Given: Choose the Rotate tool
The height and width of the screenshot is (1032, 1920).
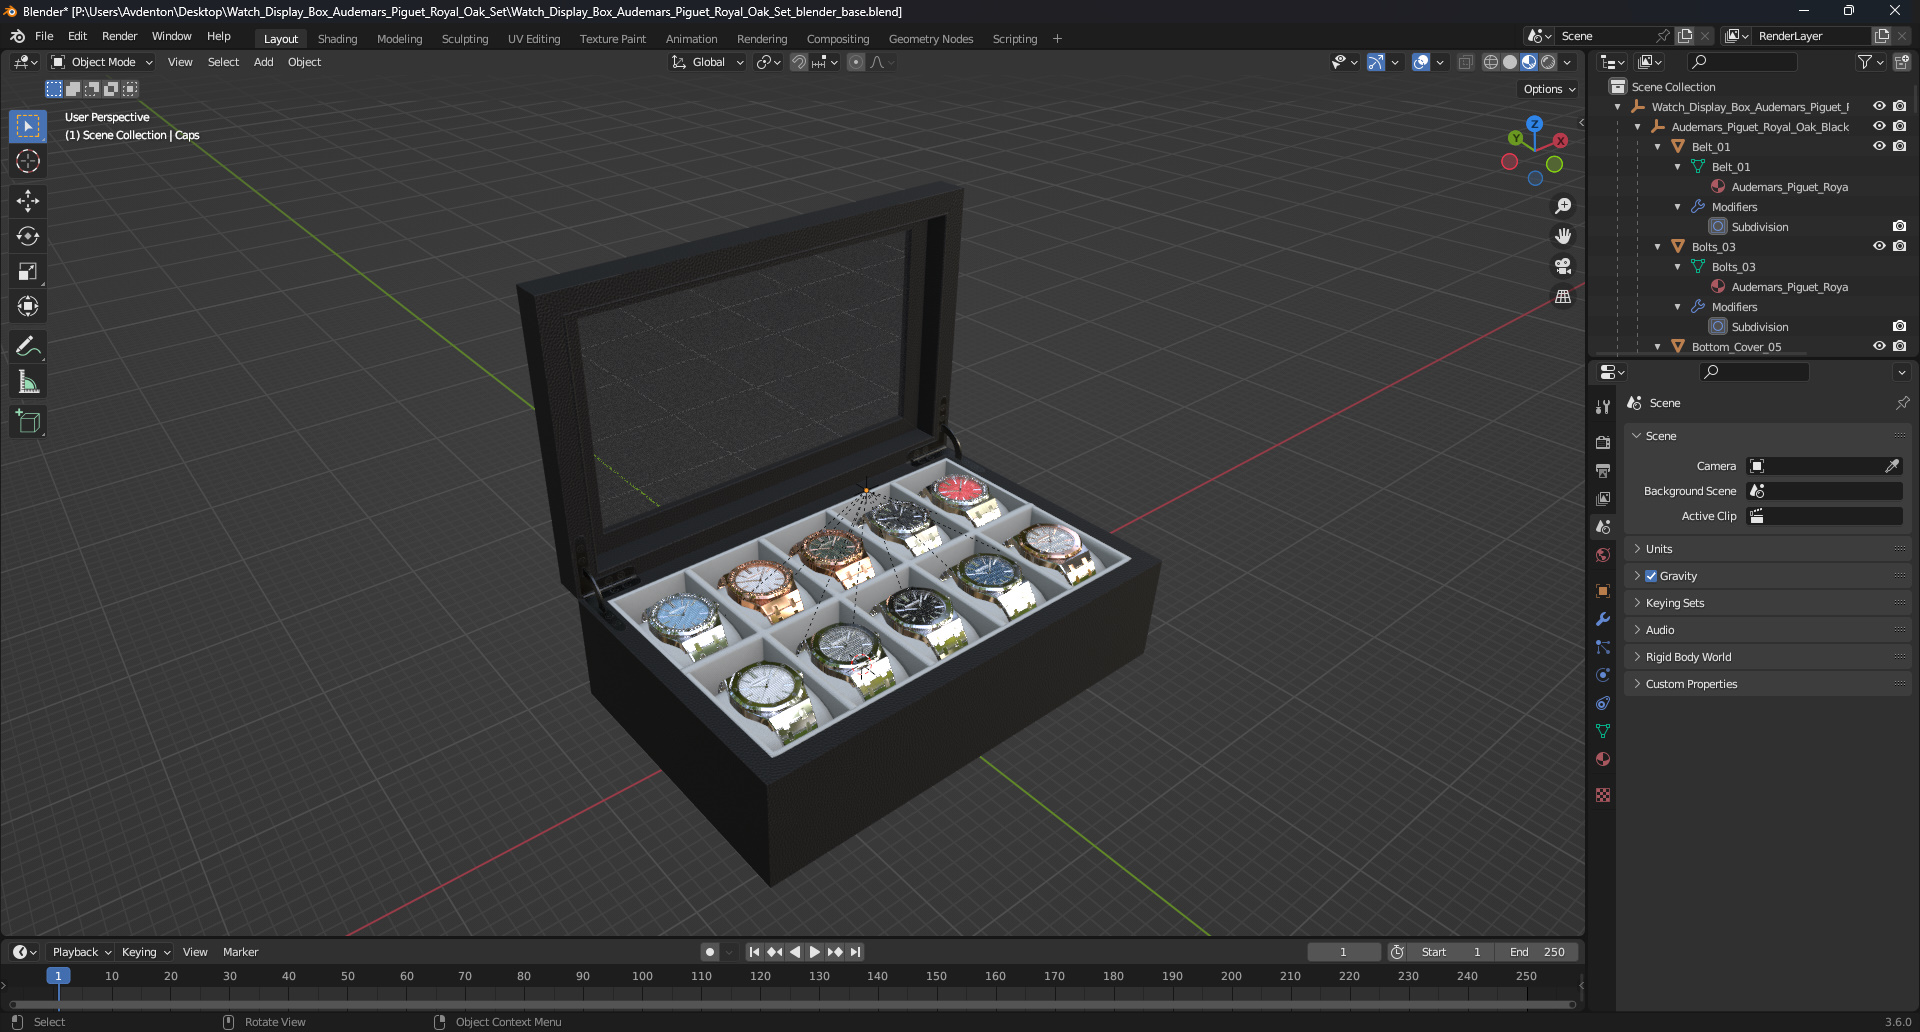Looking at the screenshot, I should pos(28,236).
